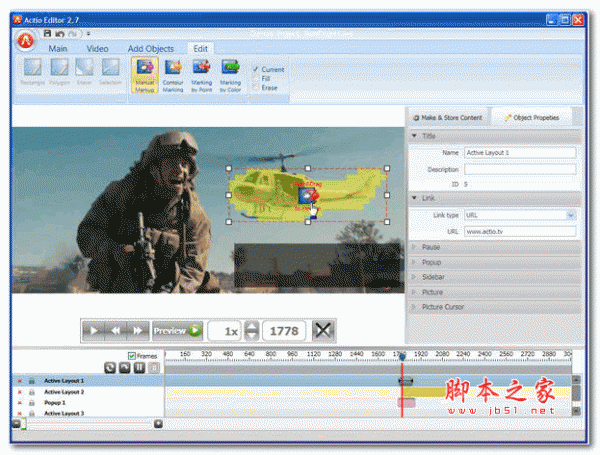Click the empty Description field

[x=520, y=170]
